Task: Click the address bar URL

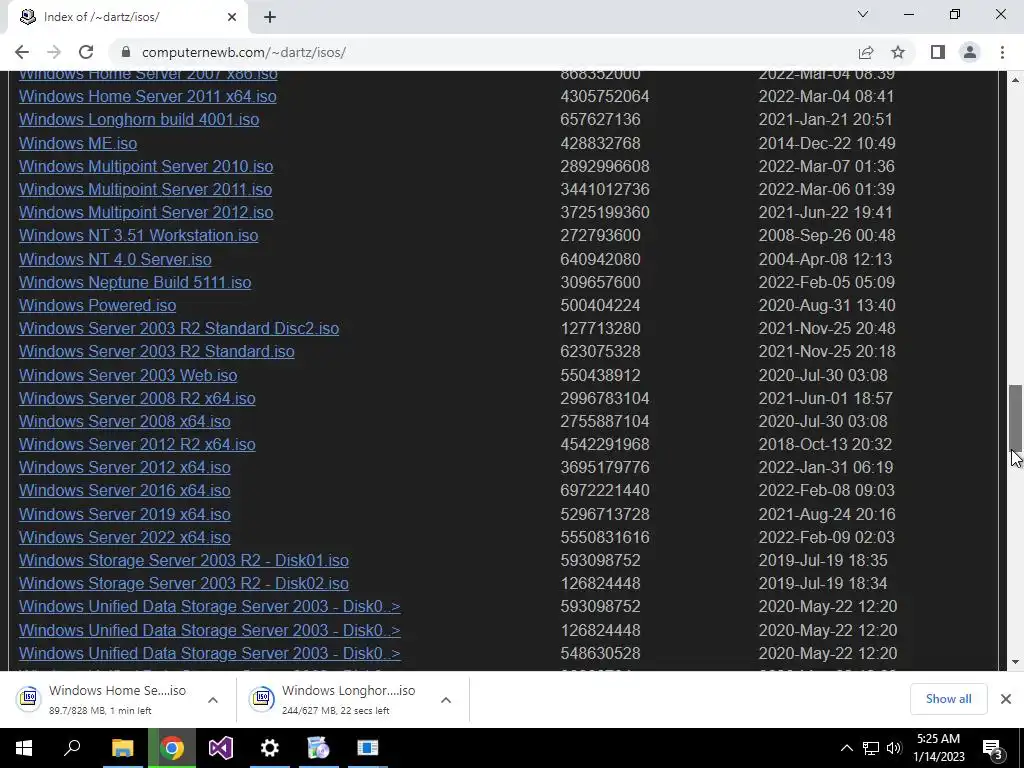Action: tap(244, 52)
